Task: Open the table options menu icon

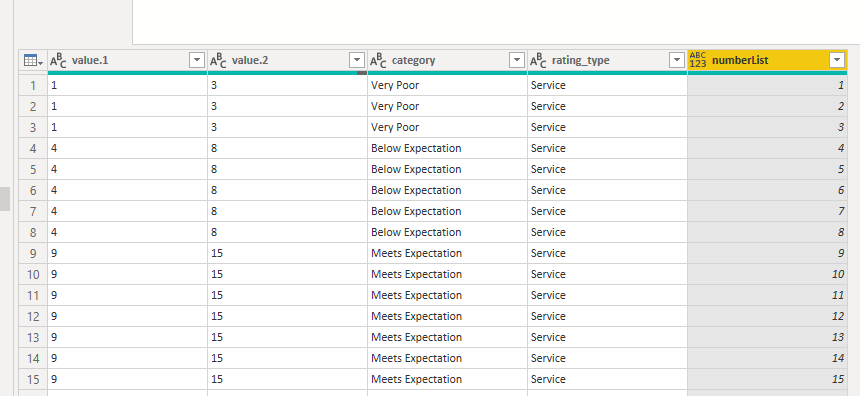Action: pyautogui.click(x=33, y=61)
